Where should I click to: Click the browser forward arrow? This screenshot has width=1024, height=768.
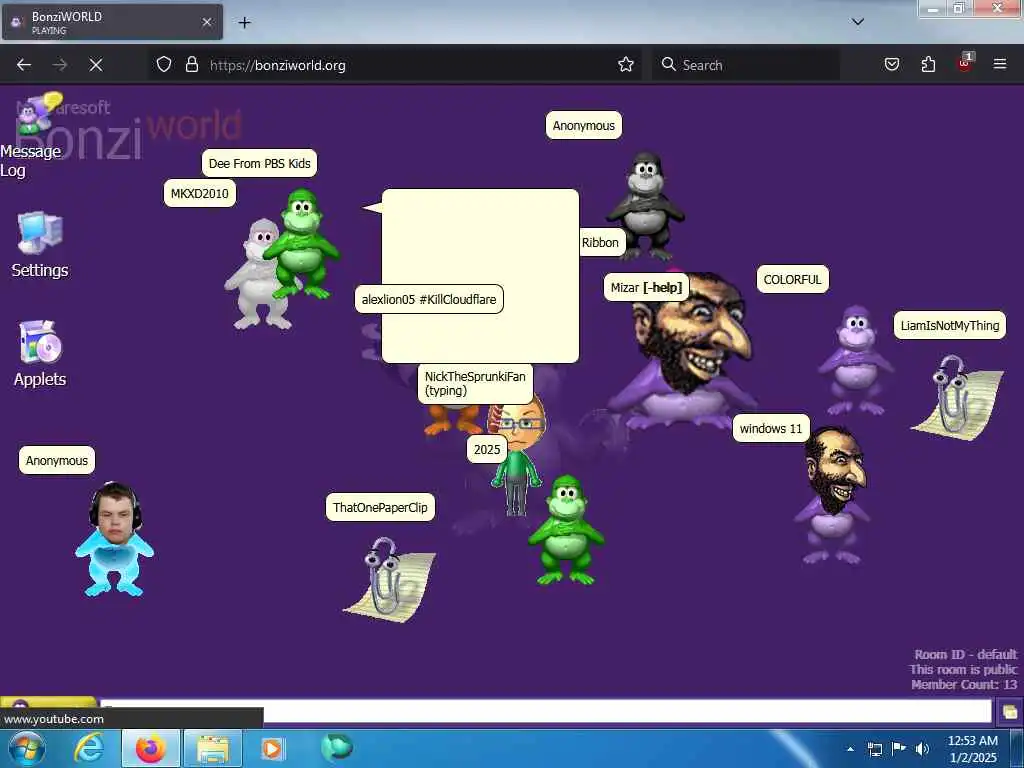point(60,65)
